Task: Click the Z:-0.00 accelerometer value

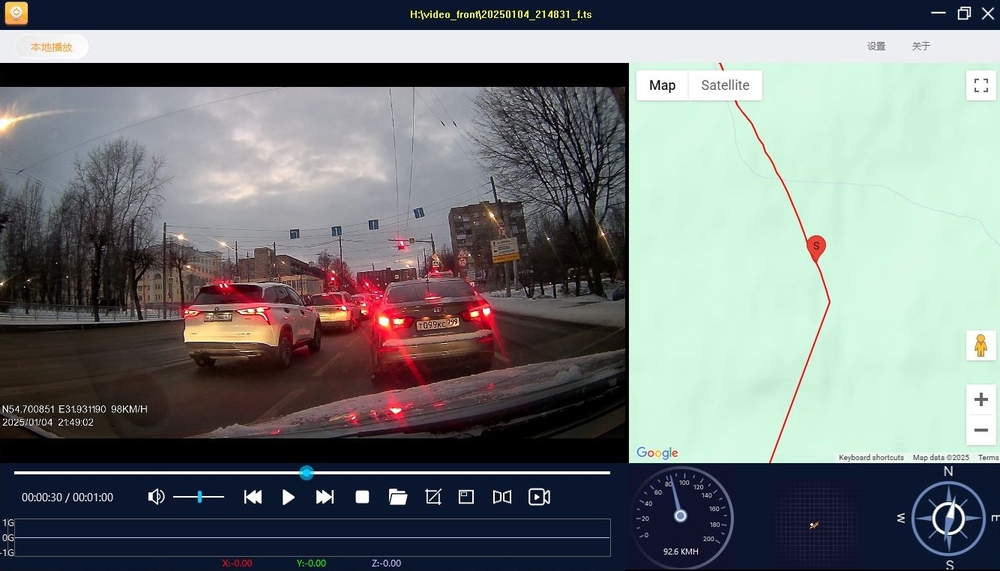Action: pos(386,563)
